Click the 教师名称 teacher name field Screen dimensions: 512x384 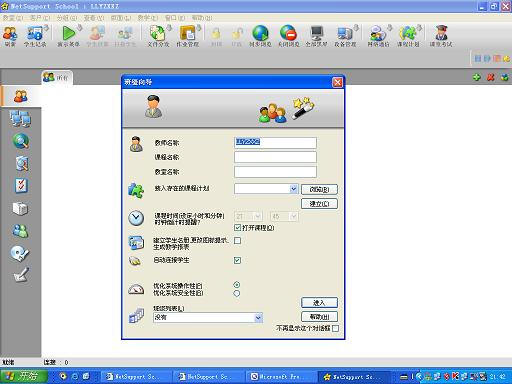275,143
